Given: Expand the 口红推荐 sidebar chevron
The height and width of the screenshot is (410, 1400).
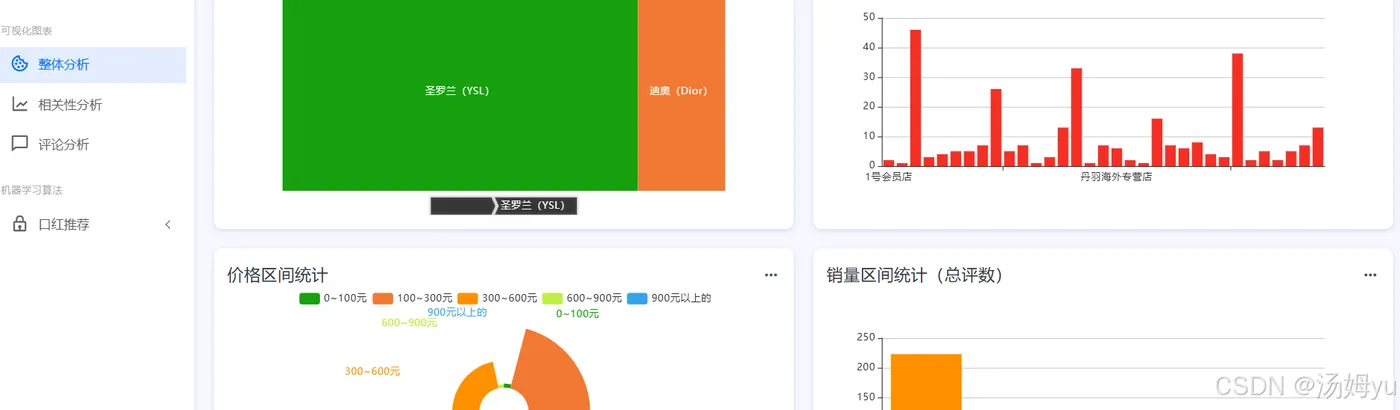Looking at the screenshot, I should pos(168,225).
